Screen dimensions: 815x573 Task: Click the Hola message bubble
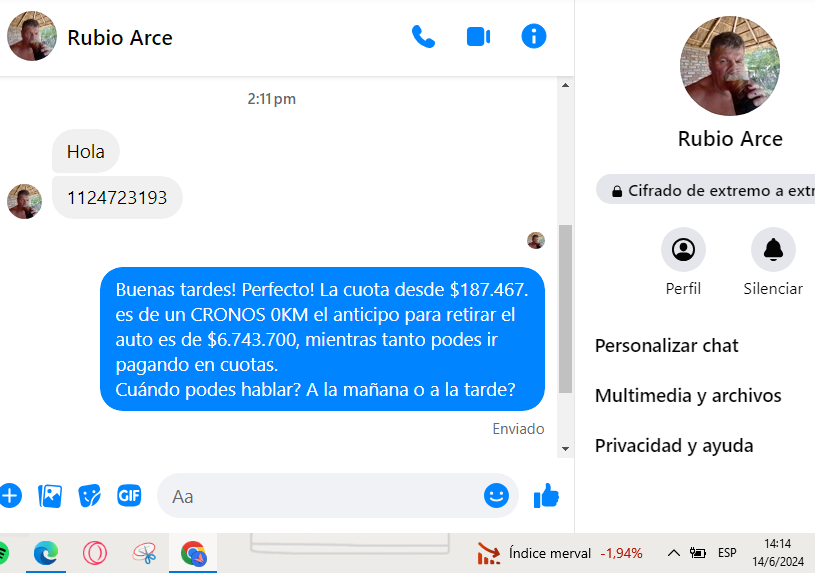[86, 151]
